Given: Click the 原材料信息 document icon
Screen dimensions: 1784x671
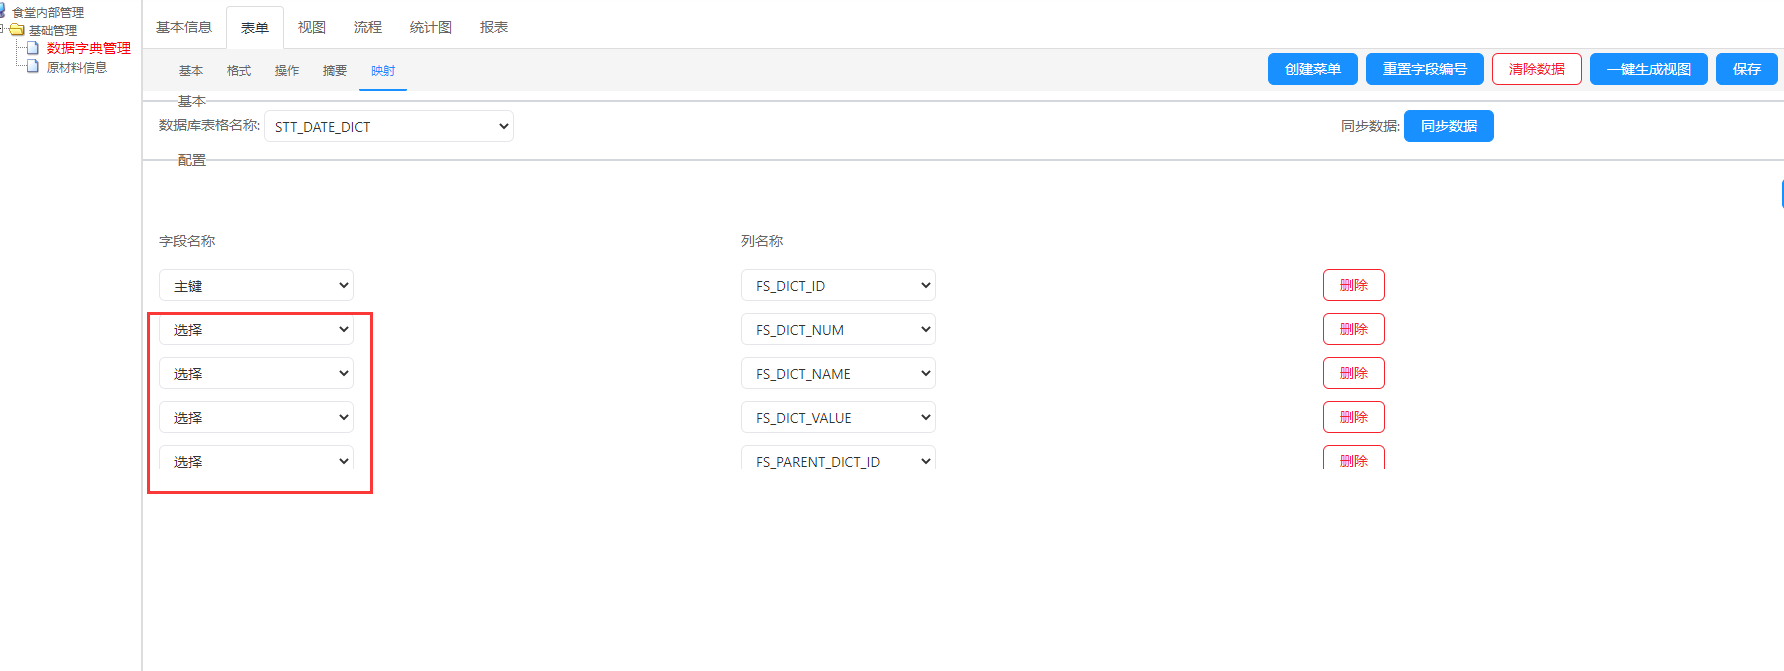Looking at the screenshot, I should (33, 67).
